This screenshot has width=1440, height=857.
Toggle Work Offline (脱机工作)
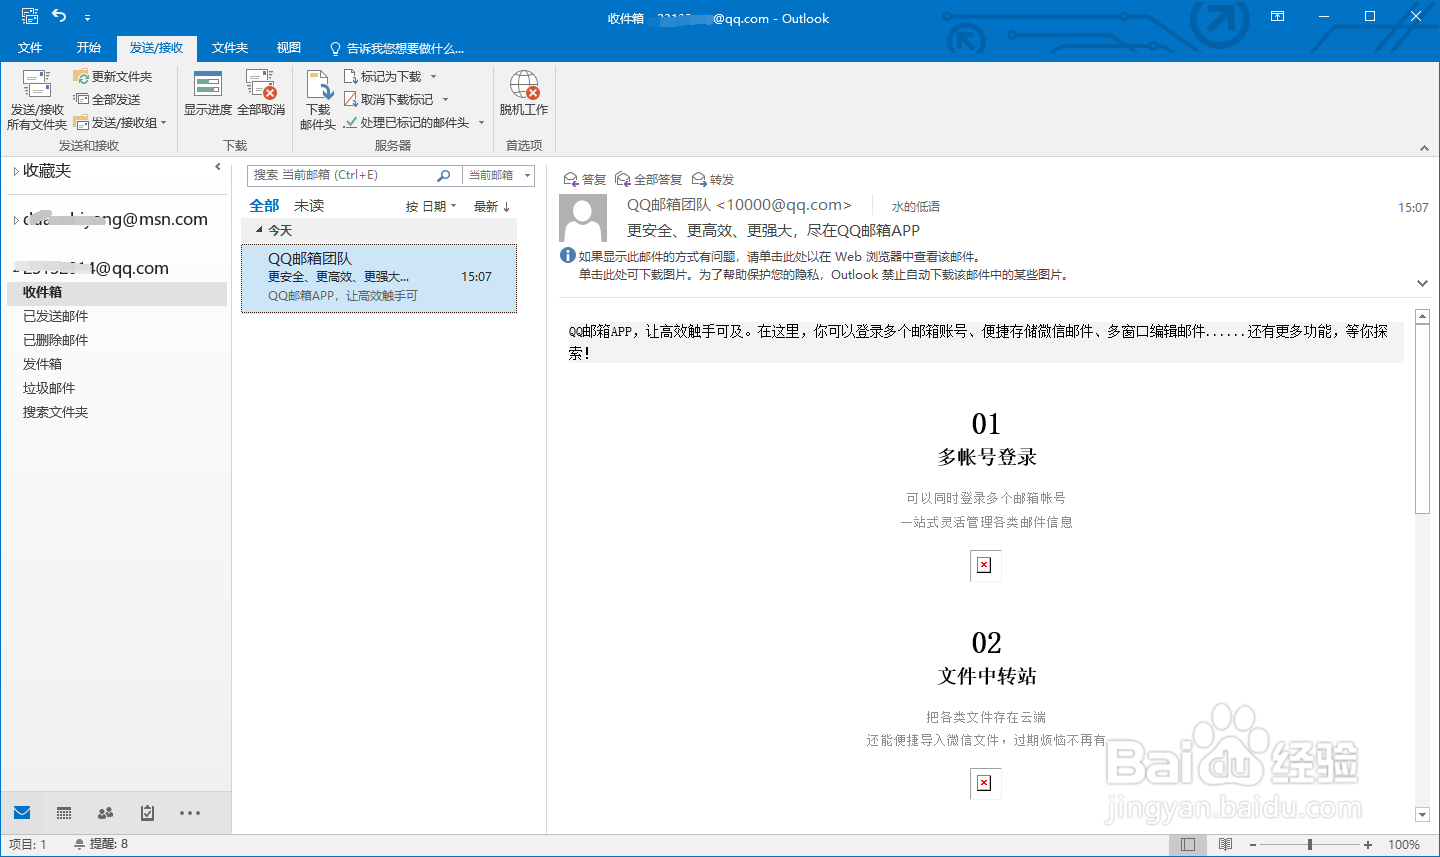coord(524,93)
